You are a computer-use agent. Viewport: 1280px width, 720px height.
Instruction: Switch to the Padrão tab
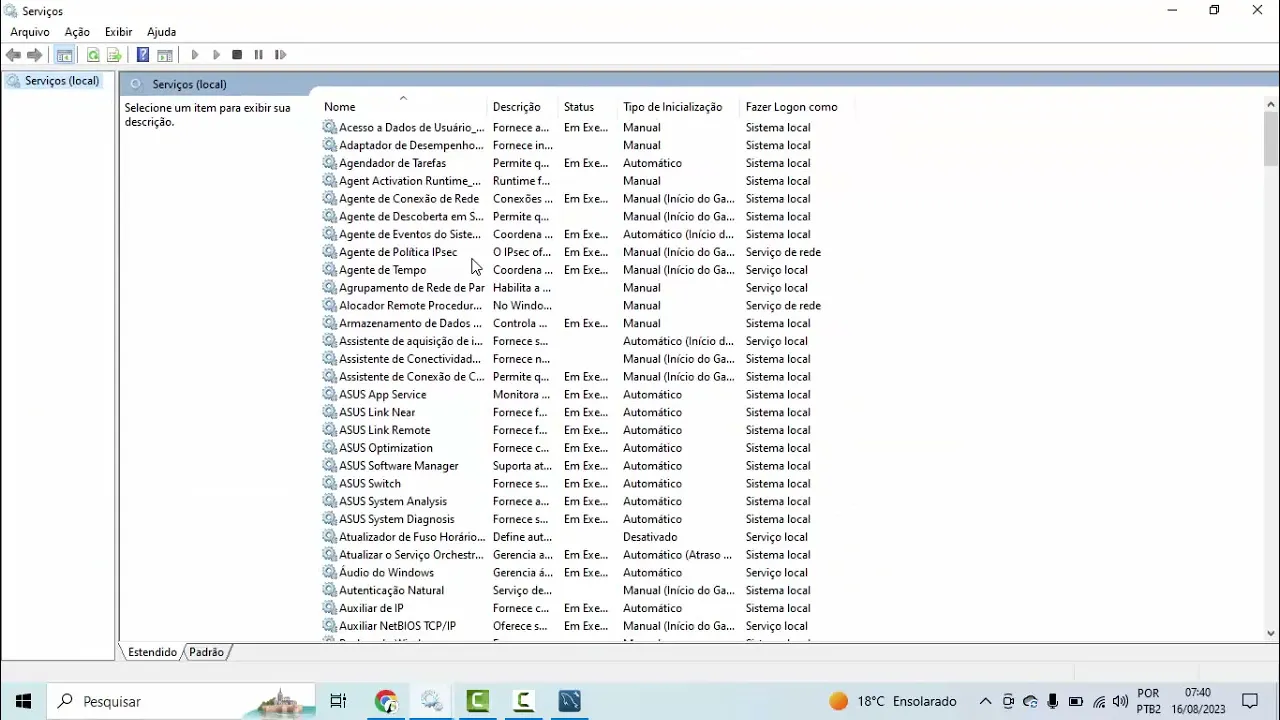point(206,652)
